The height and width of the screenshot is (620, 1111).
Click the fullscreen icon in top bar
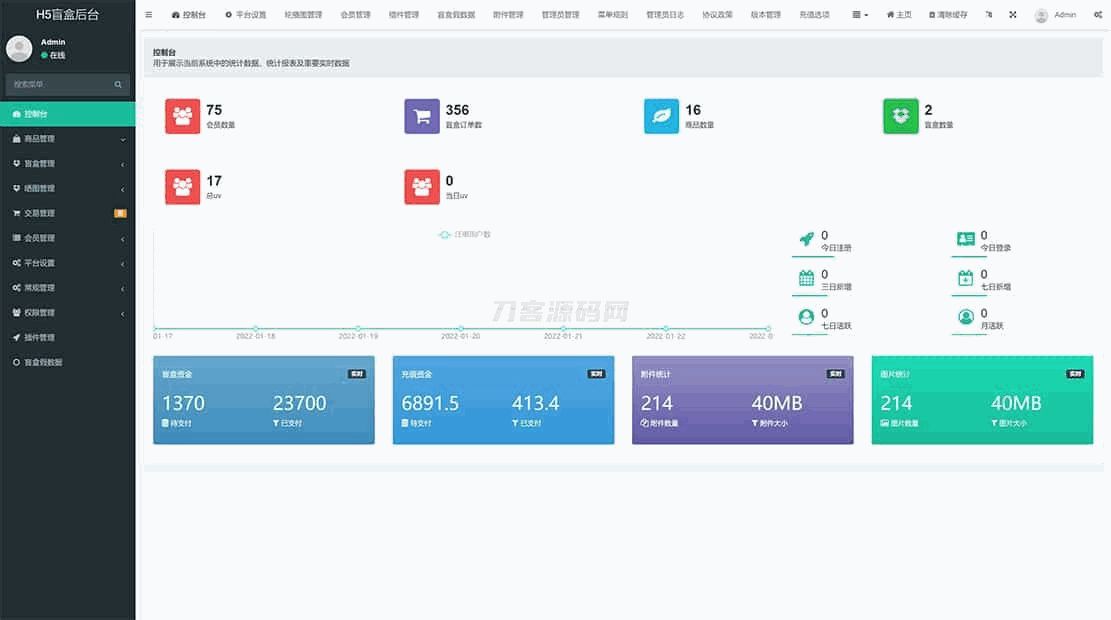pos(1012,15)
